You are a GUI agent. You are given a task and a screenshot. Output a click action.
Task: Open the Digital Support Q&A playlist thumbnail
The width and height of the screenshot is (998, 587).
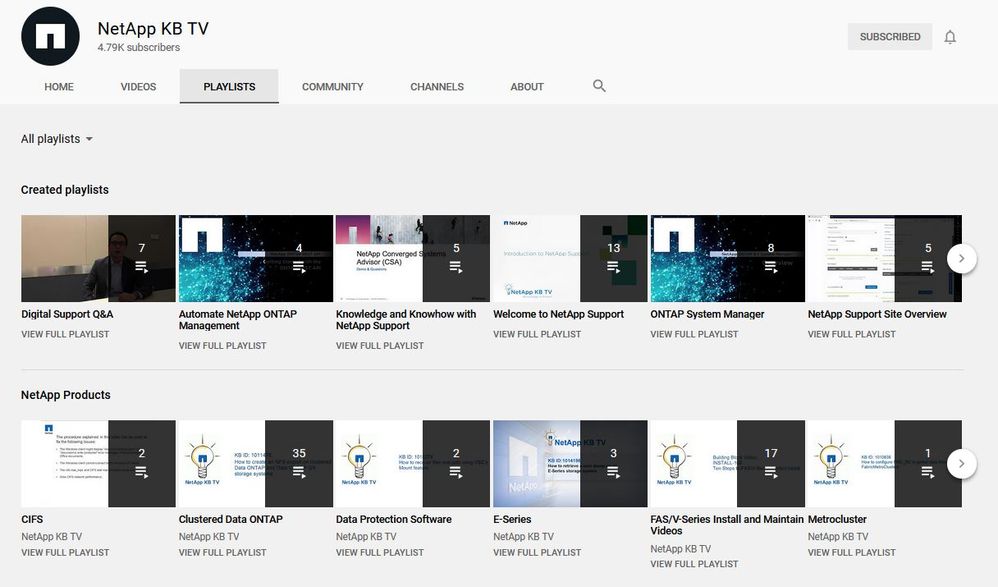[x=98, y=258]
